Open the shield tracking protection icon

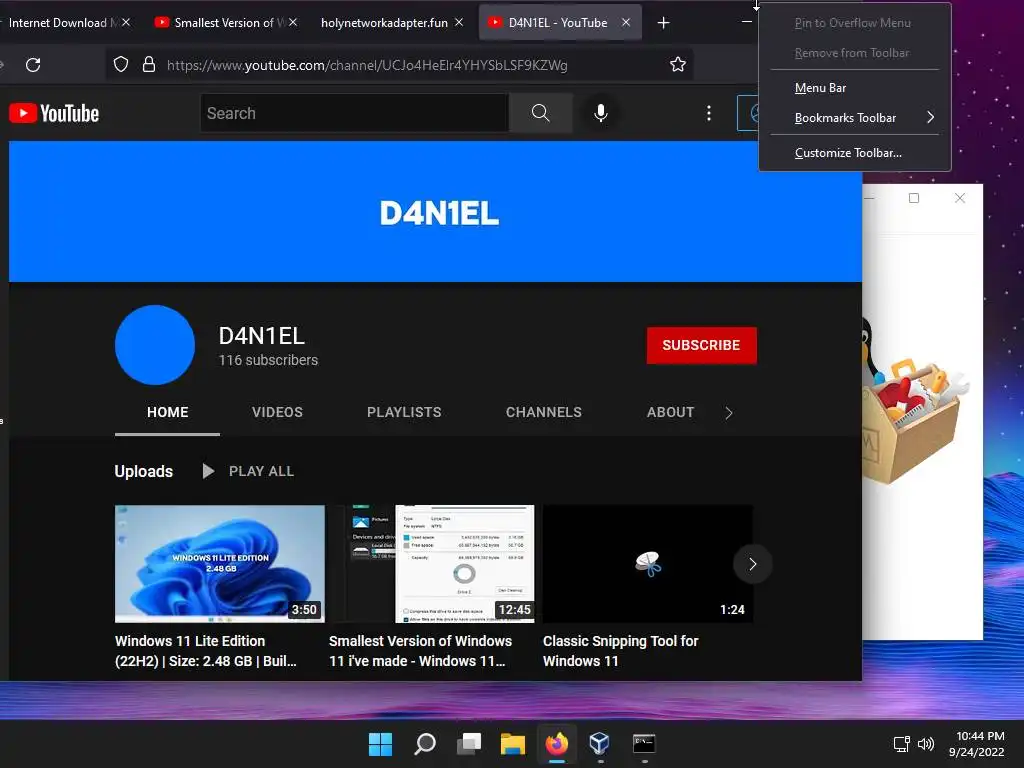(121, 64)
